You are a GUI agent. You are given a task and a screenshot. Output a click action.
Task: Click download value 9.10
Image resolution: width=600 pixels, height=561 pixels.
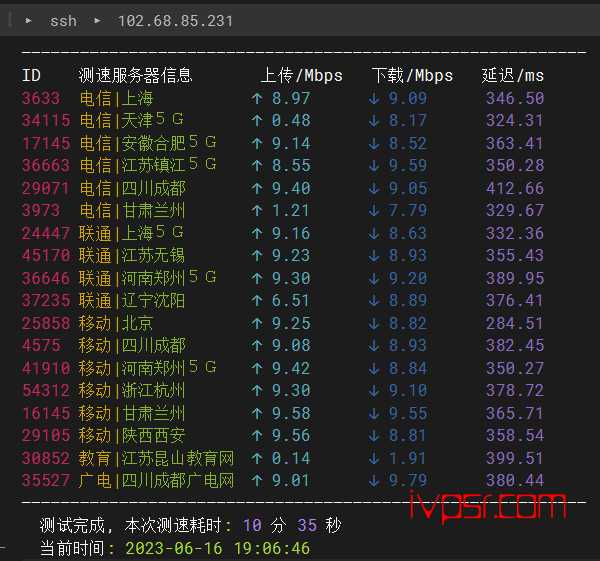408,390
